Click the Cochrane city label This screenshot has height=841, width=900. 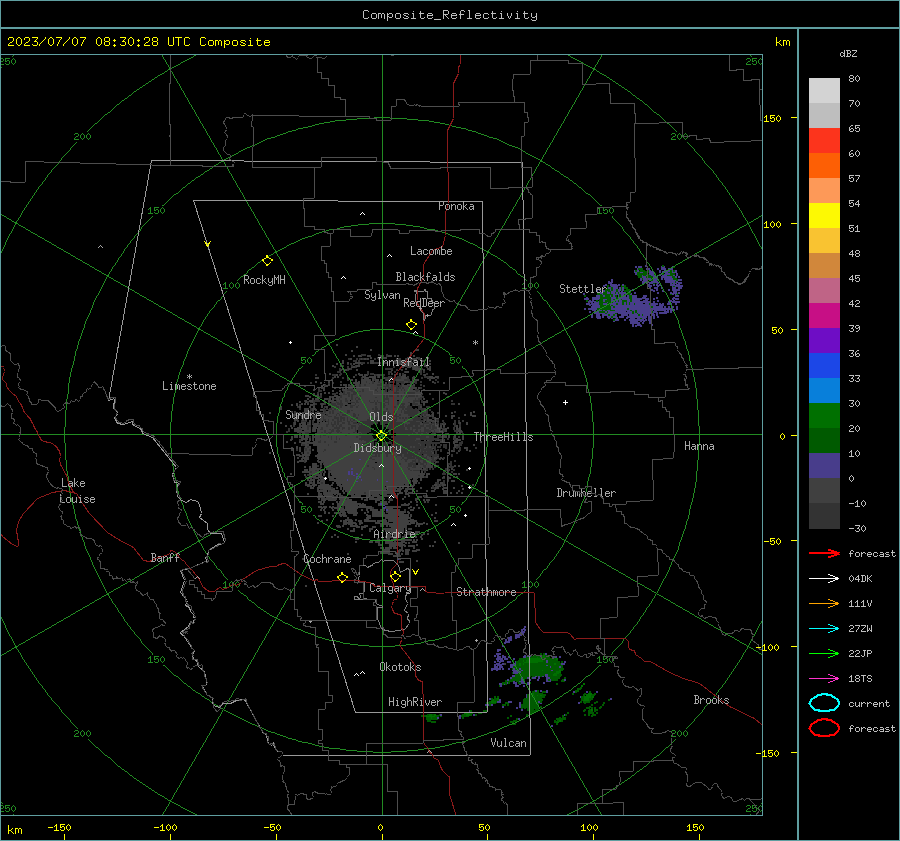pyautogui.click(x=327, y=559)
